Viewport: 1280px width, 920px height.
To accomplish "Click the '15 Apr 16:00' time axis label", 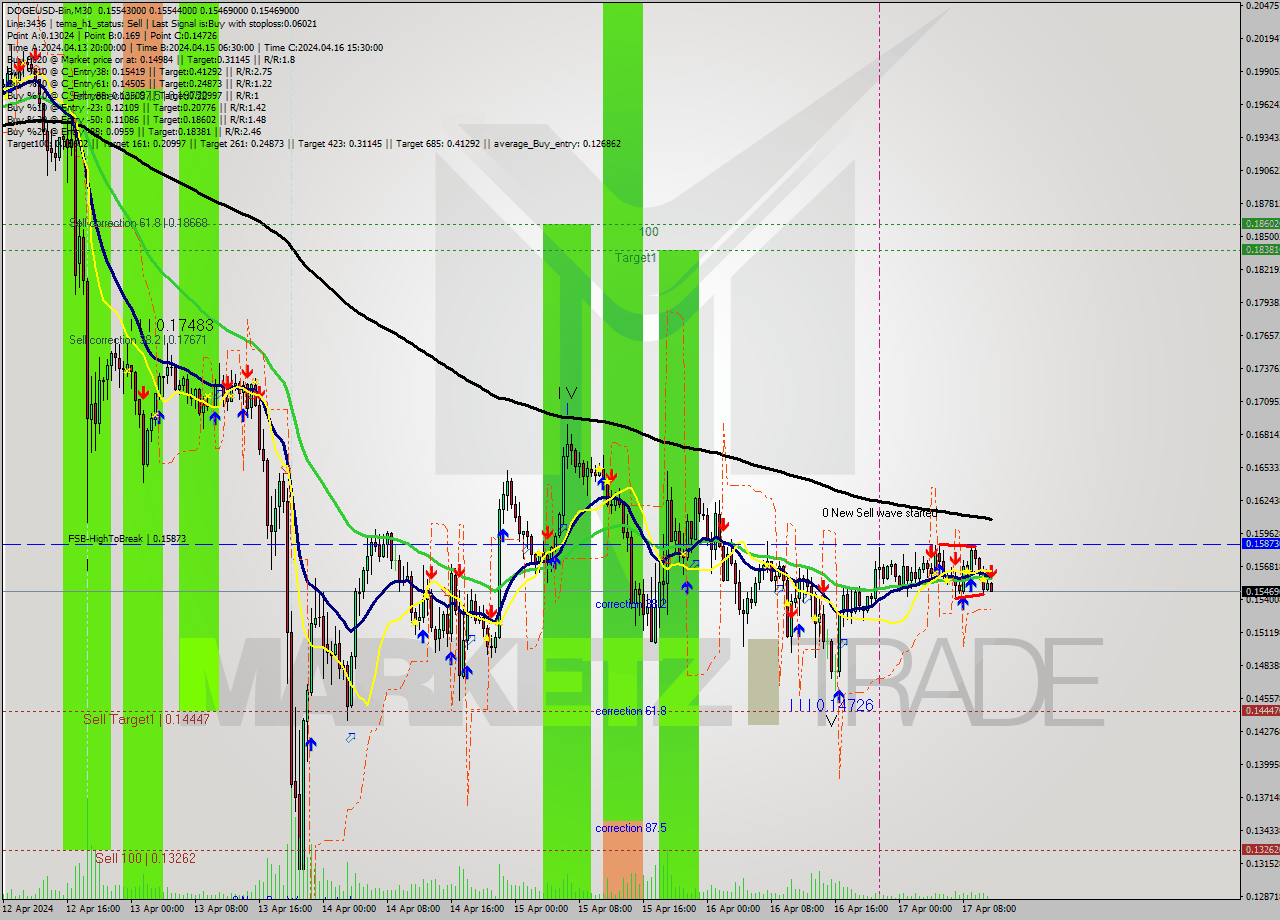I will (669, 909).
